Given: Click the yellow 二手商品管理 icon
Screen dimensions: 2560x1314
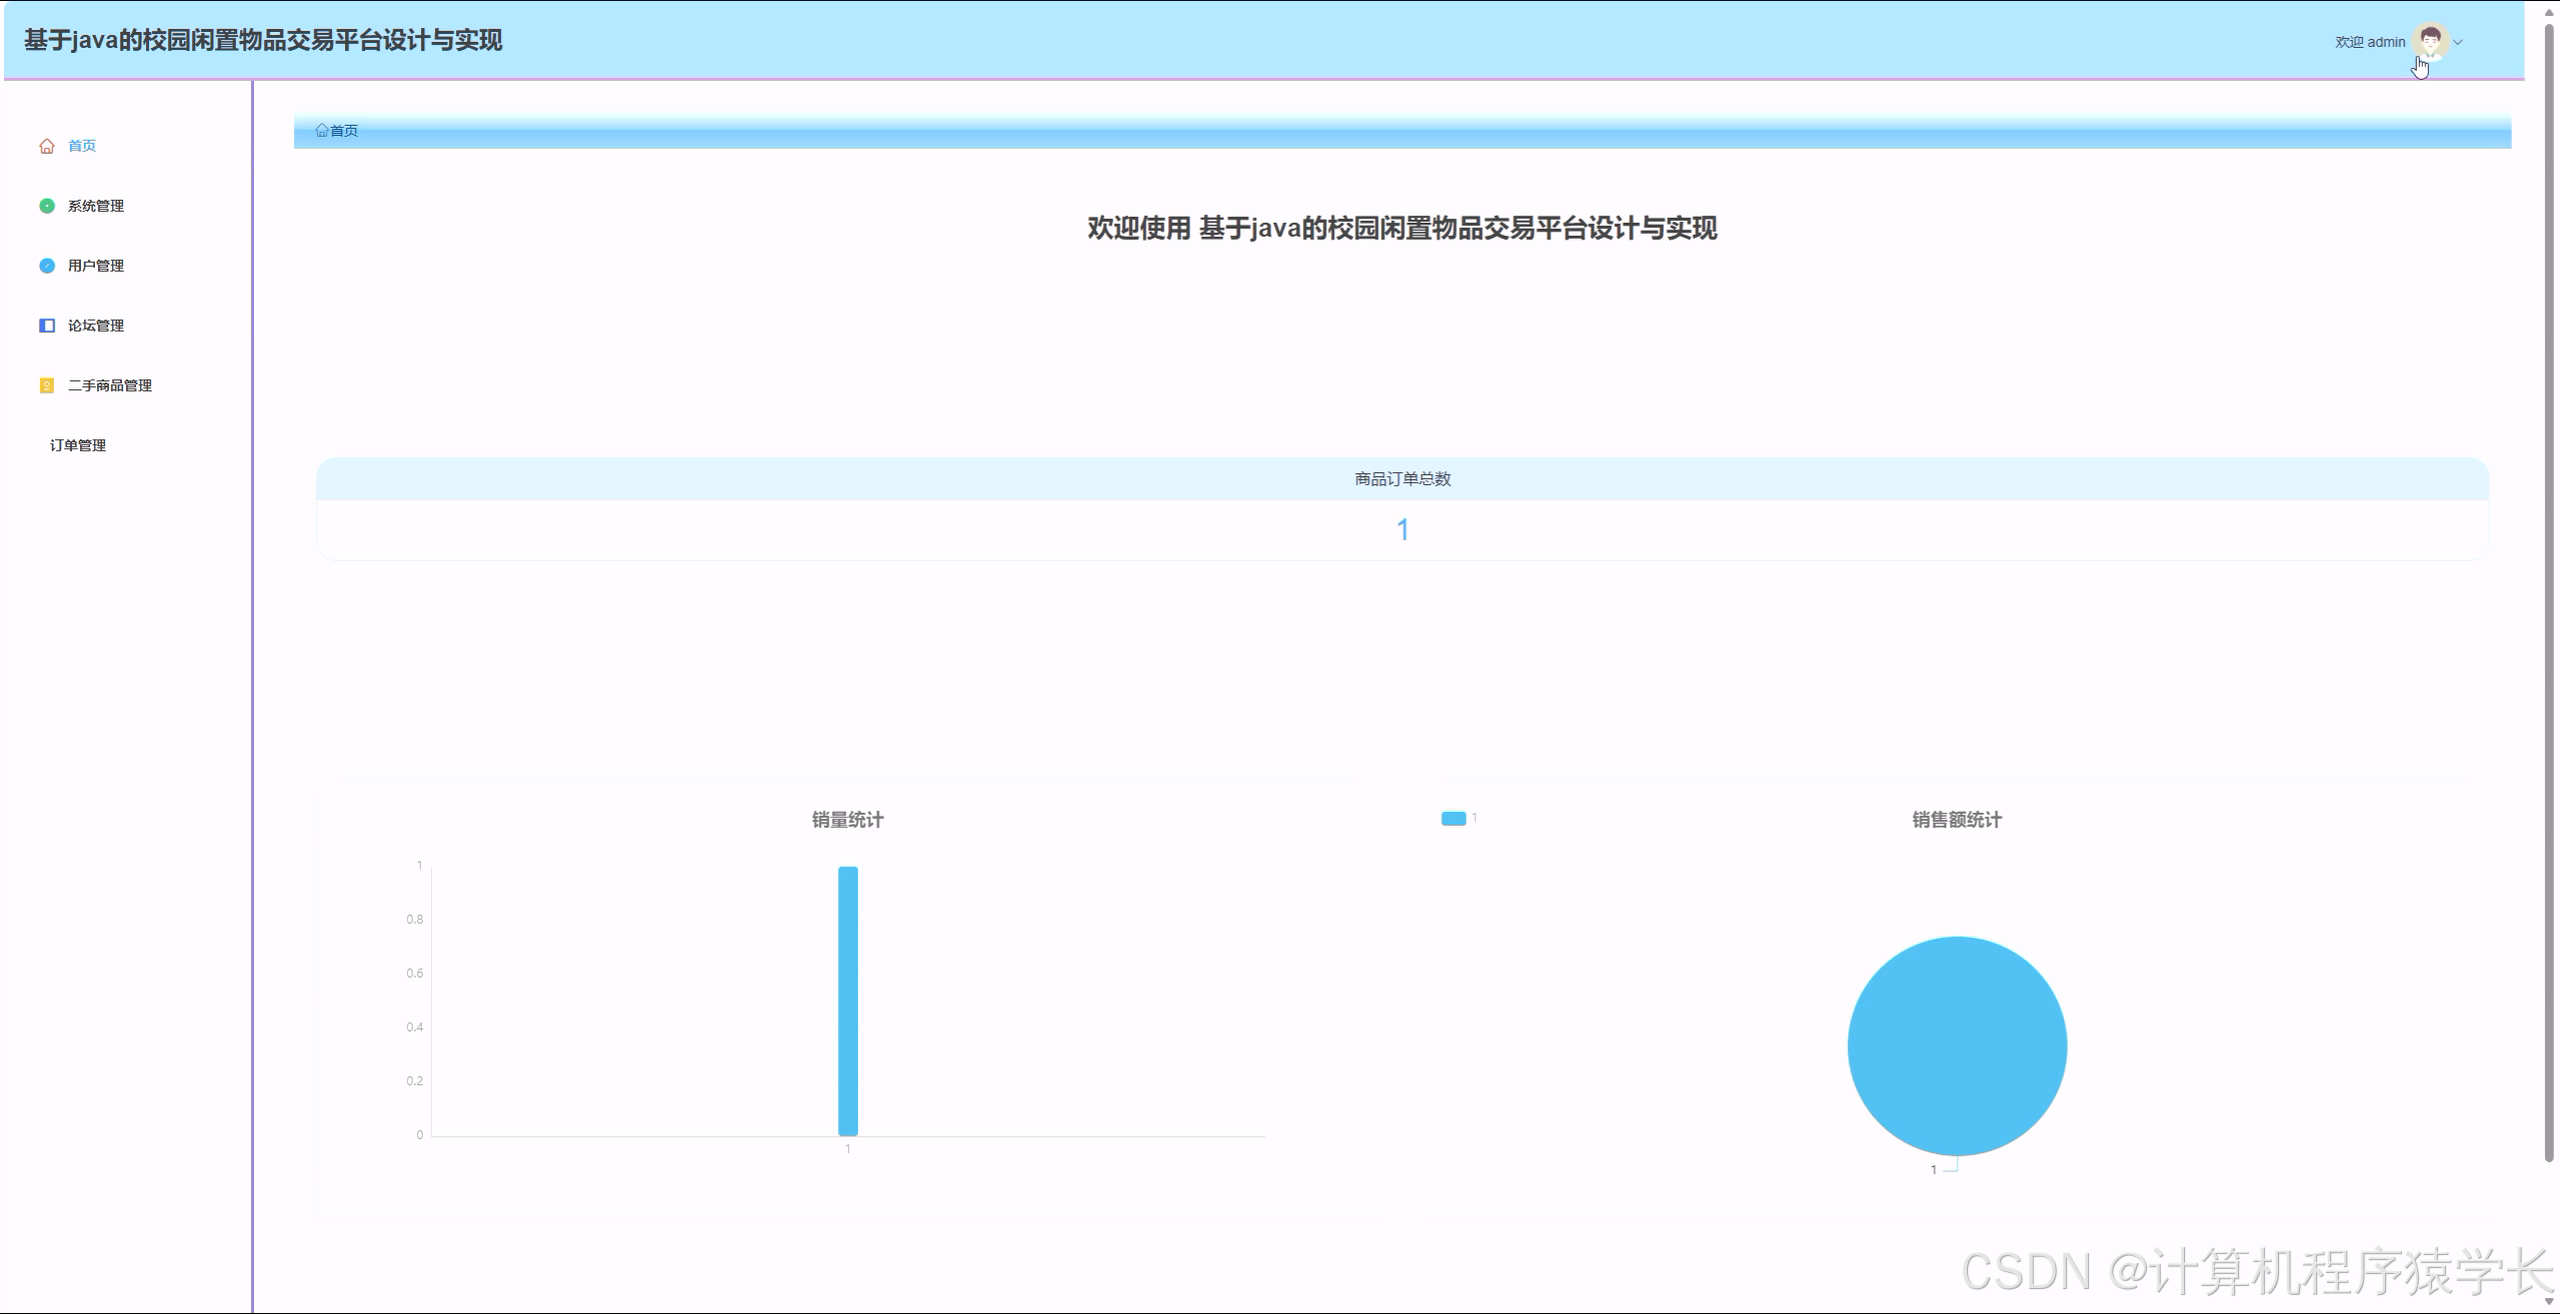Looking at the screenshot, I should coord(47,385).
